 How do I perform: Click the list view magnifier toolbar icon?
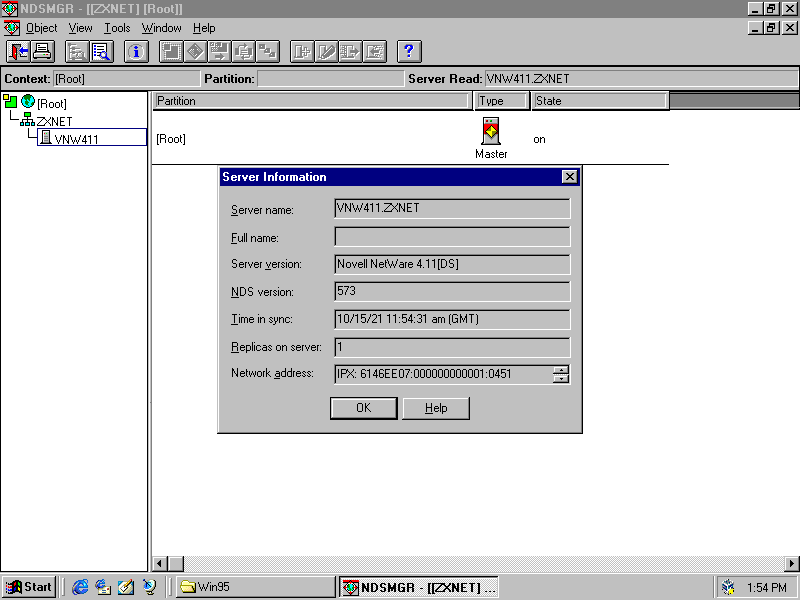click(101, 52)
